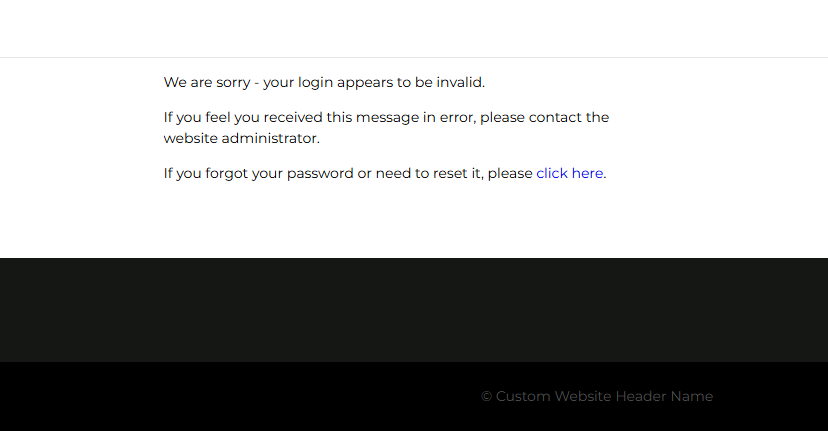This screenshot has height=431, width=828.
Task: Click the "click here" password reset link
Action: tap(569, 173)
